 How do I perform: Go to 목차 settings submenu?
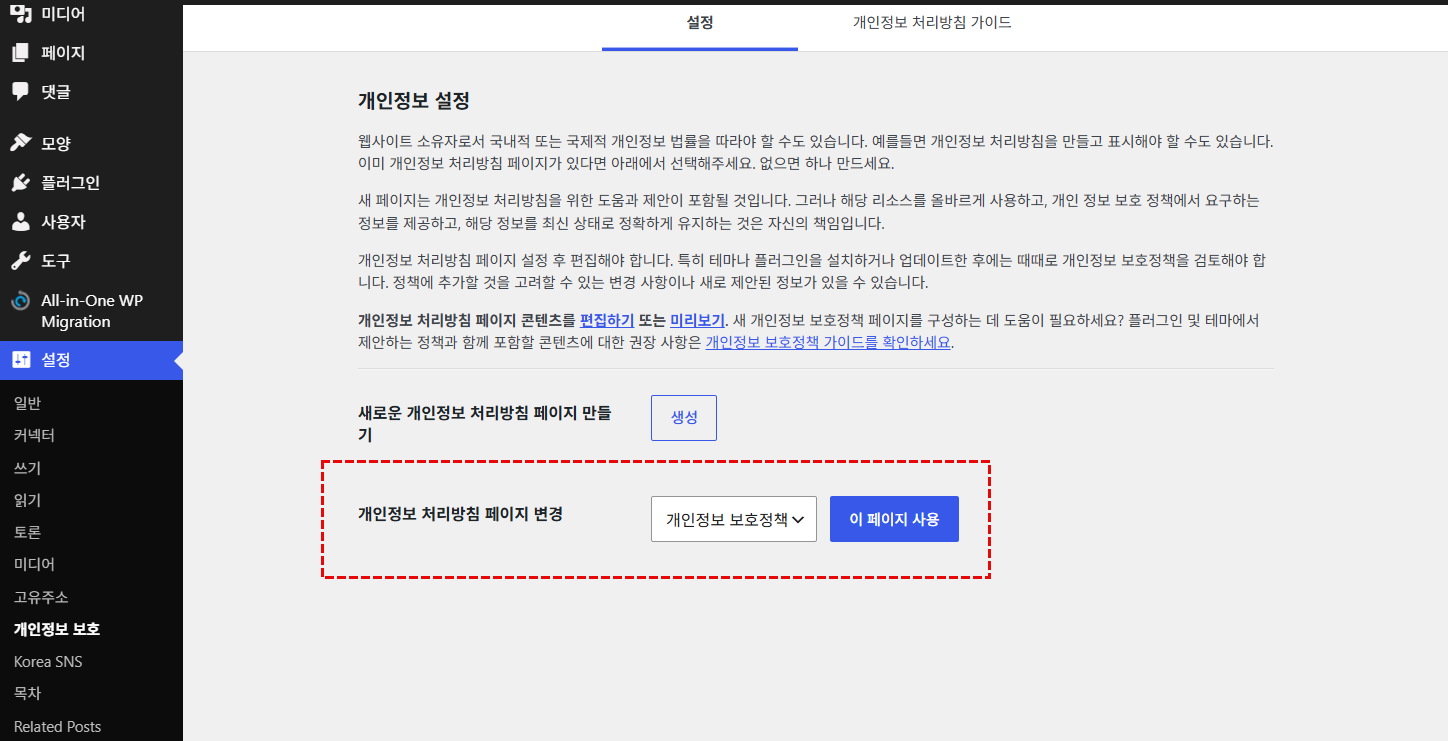(x=27, y=693)
